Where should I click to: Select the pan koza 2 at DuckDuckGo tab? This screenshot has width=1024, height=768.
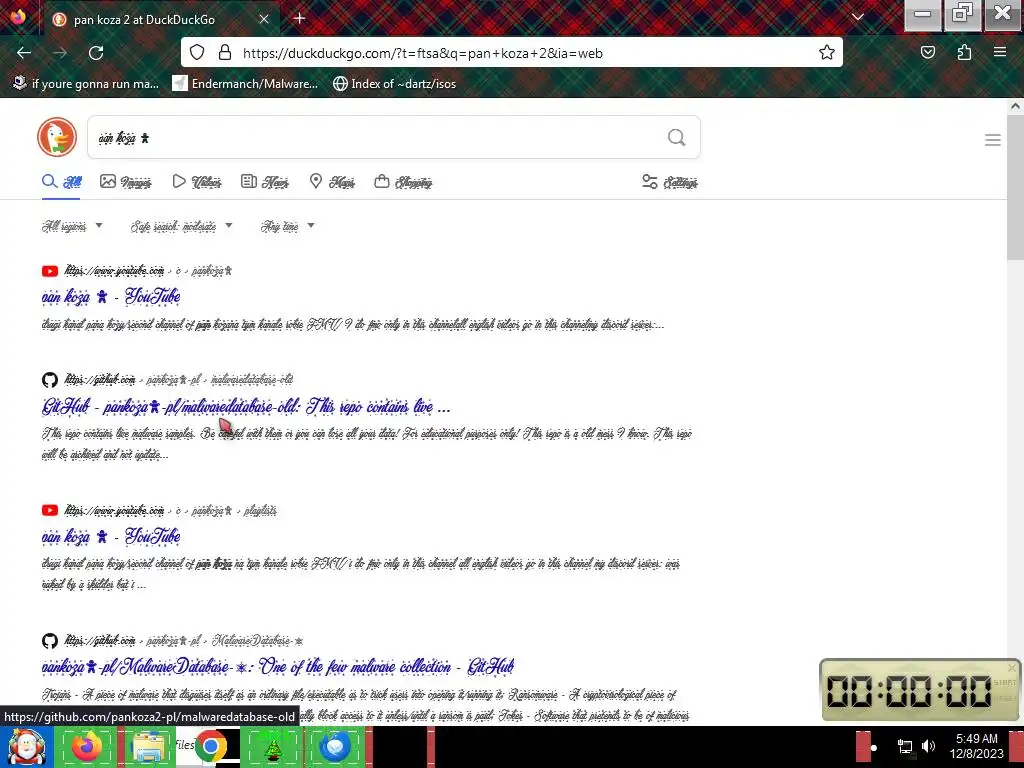coord(161,19)
